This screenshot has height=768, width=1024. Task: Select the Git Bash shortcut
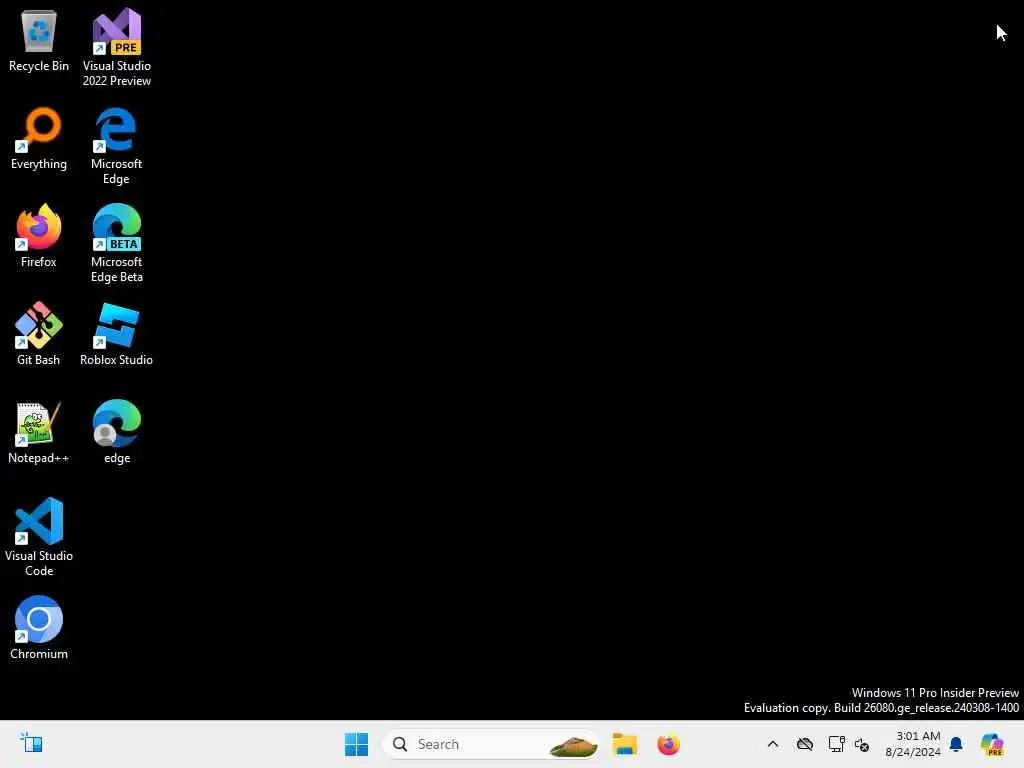[39, 334]
